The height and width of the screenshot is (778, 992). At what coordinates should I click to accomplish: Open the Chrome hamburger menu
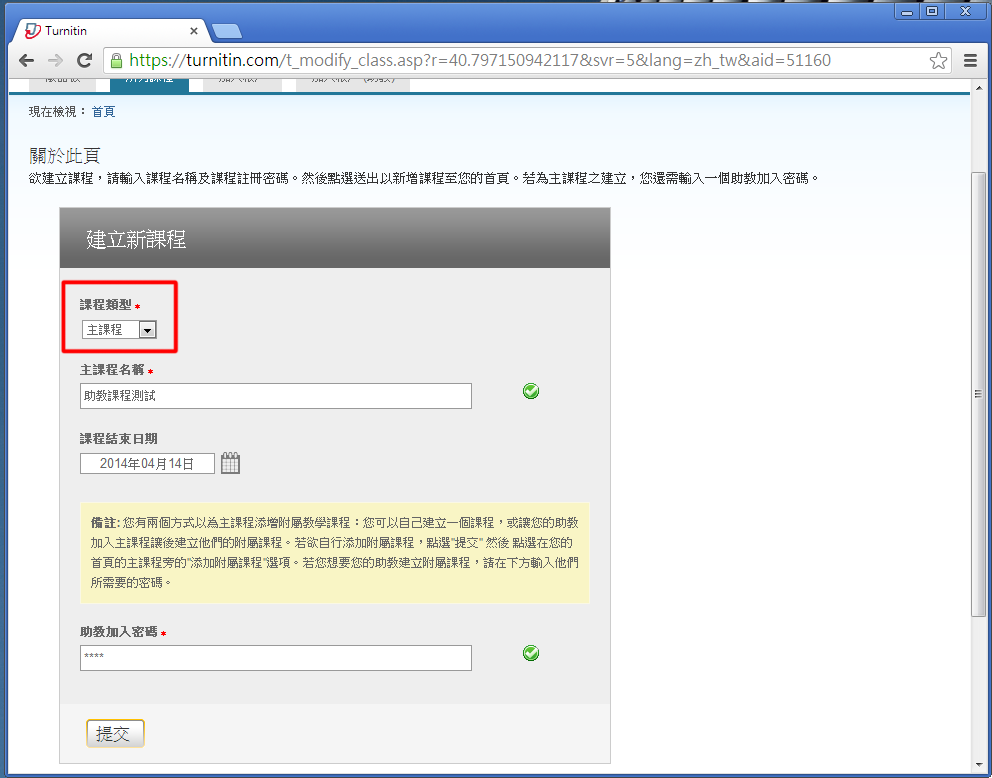(x=970, y=60)
